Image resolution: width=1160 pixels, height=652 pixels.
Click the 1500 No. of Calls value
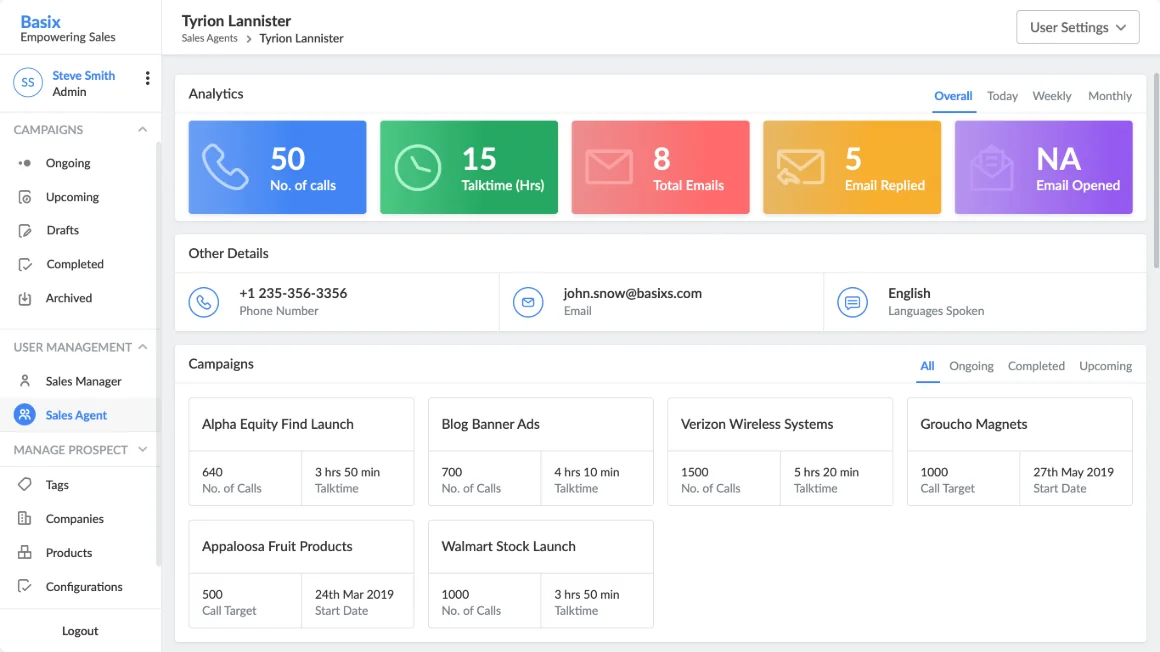pyautogui.click(x=695, y=472)
